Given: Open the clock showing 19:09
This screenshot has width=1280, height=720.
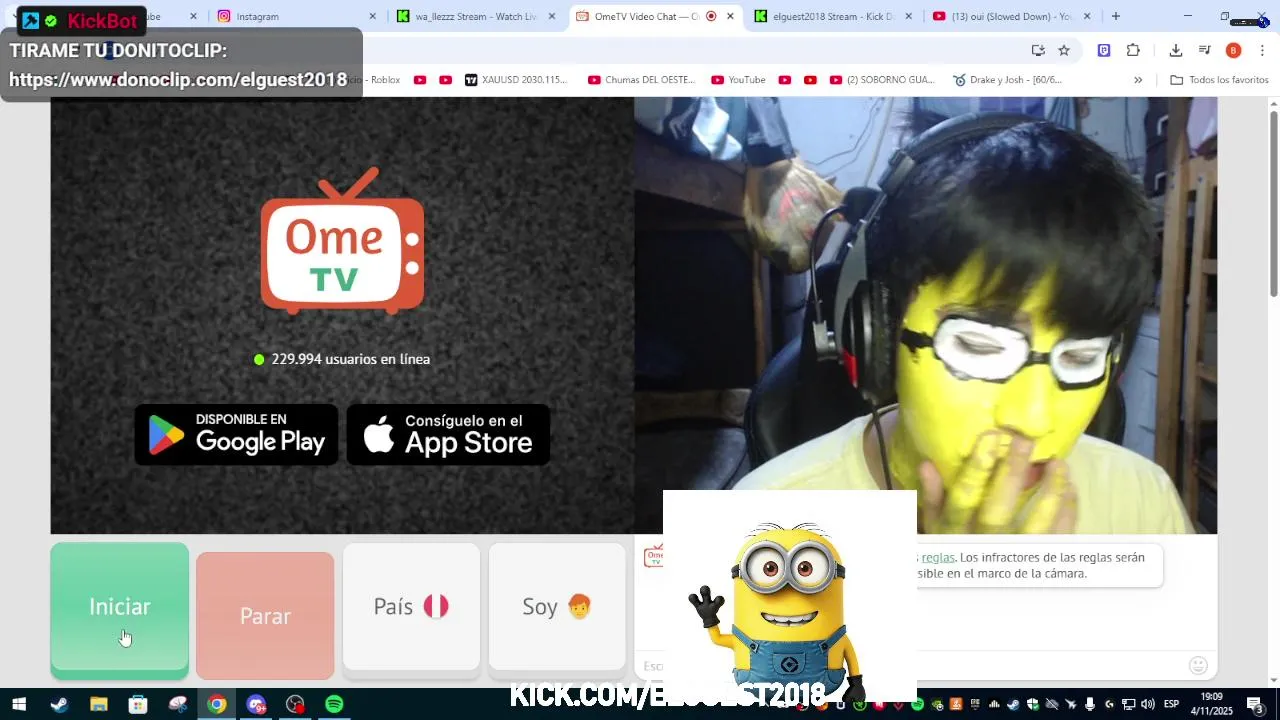Looking at the screenshot, I should (1212, 704).
